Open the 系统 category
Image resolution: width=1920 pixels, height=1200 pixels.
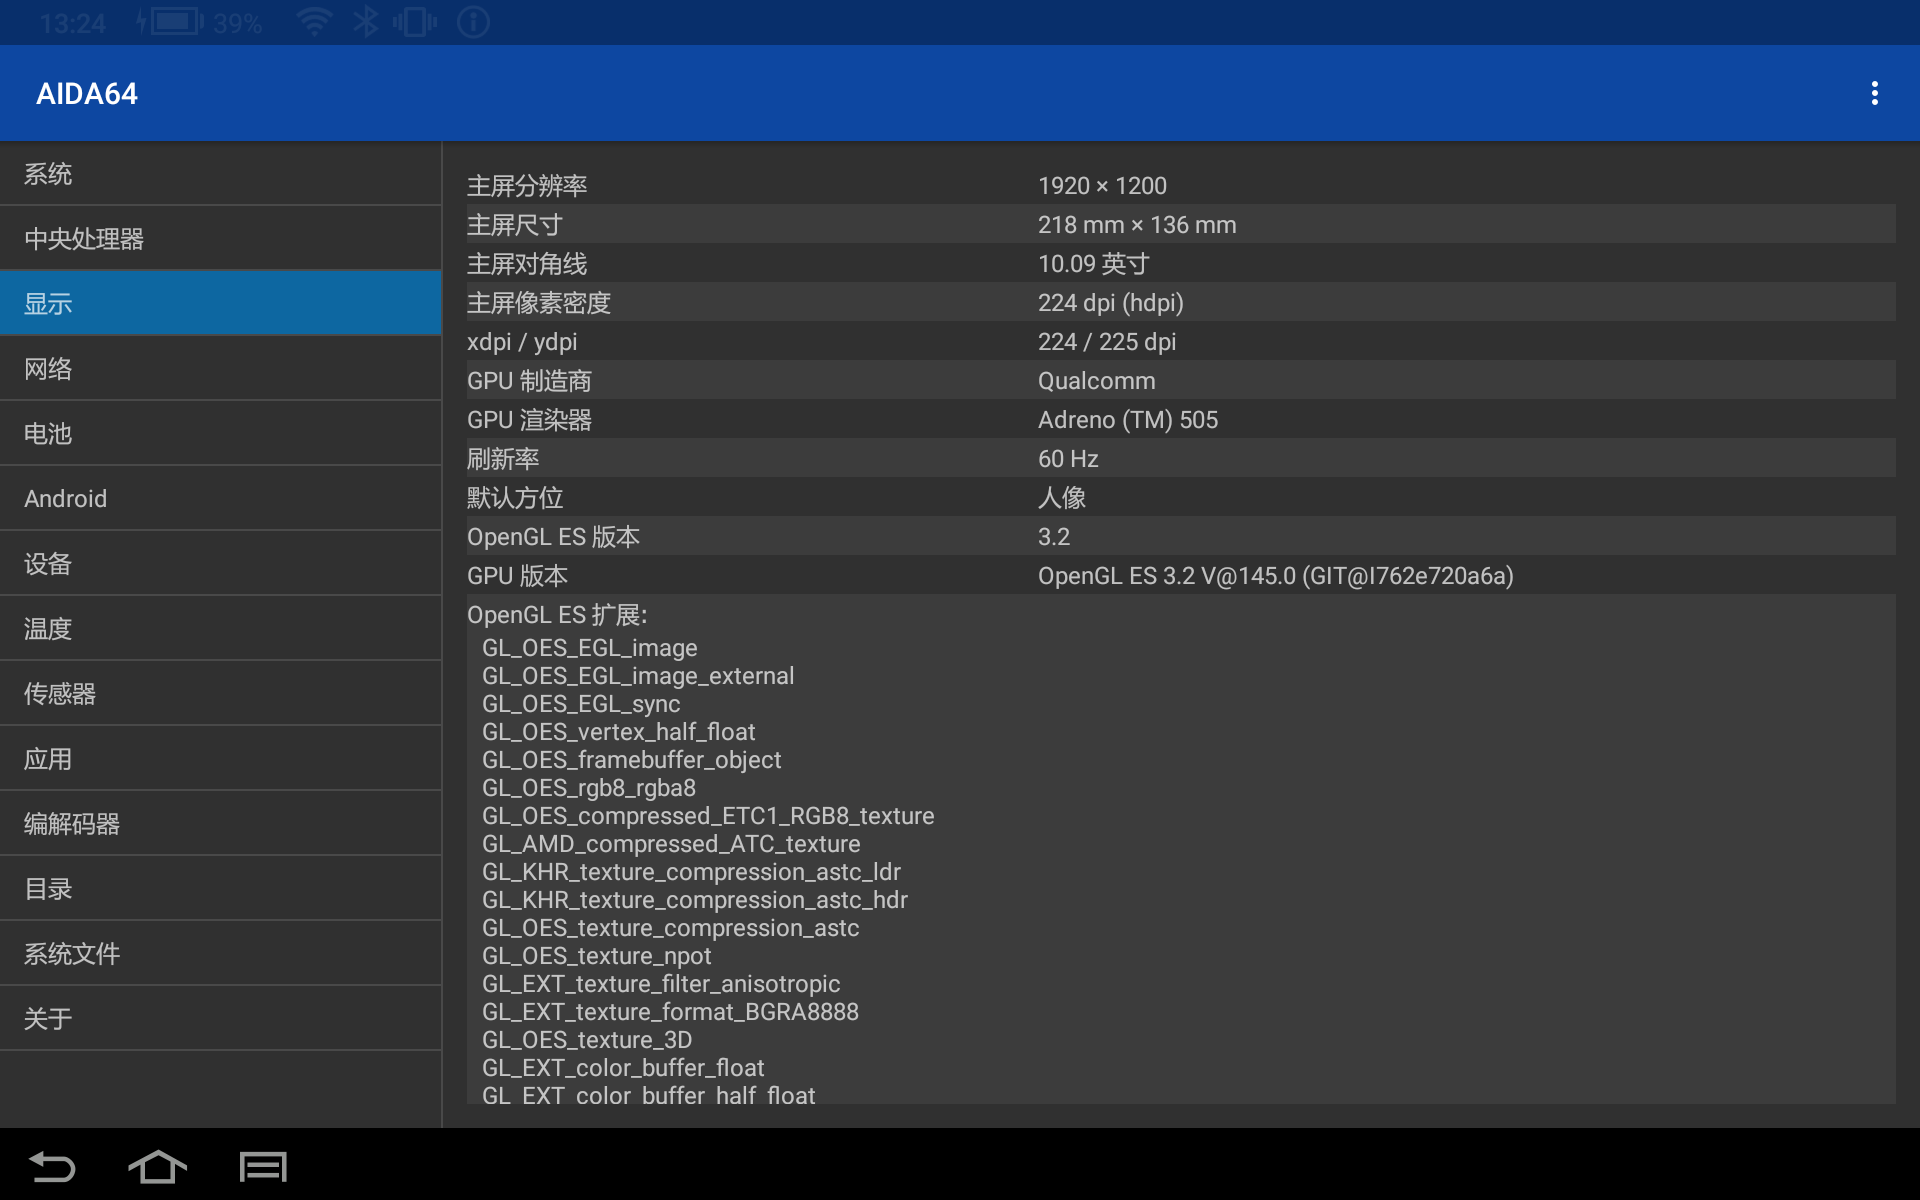(x=220, y=174)
